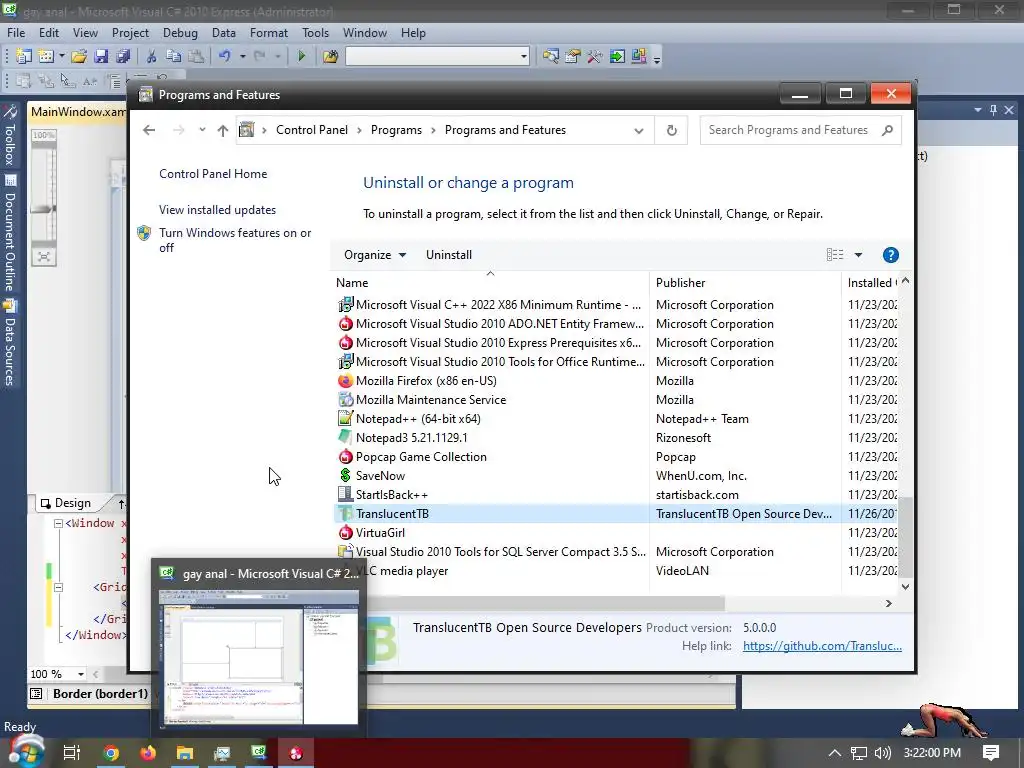This screenshot has height=768, width=1024.
Task: Click View installed updates link
Action: (217, 210)
